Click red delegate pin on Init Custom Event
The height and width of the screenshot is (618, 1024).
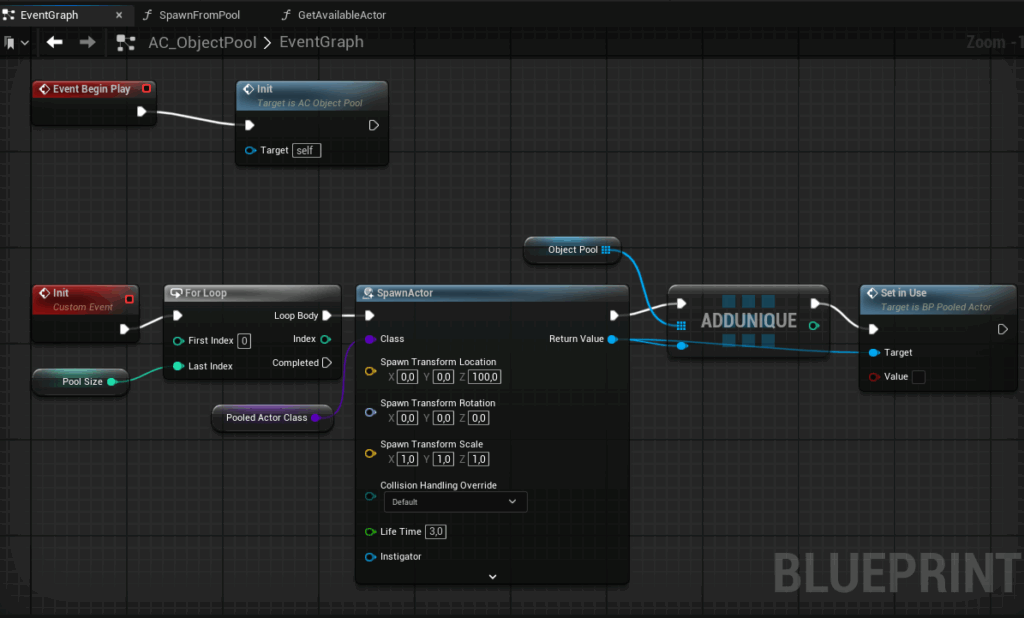[x=129, y=299]
